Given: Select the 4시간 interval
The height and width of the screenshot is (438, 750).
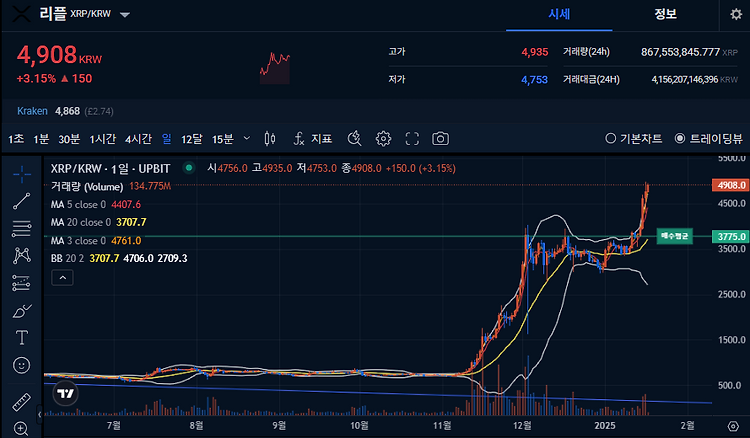Looking at the screenshot, I should pyautogui.click(x=138, y=139).
